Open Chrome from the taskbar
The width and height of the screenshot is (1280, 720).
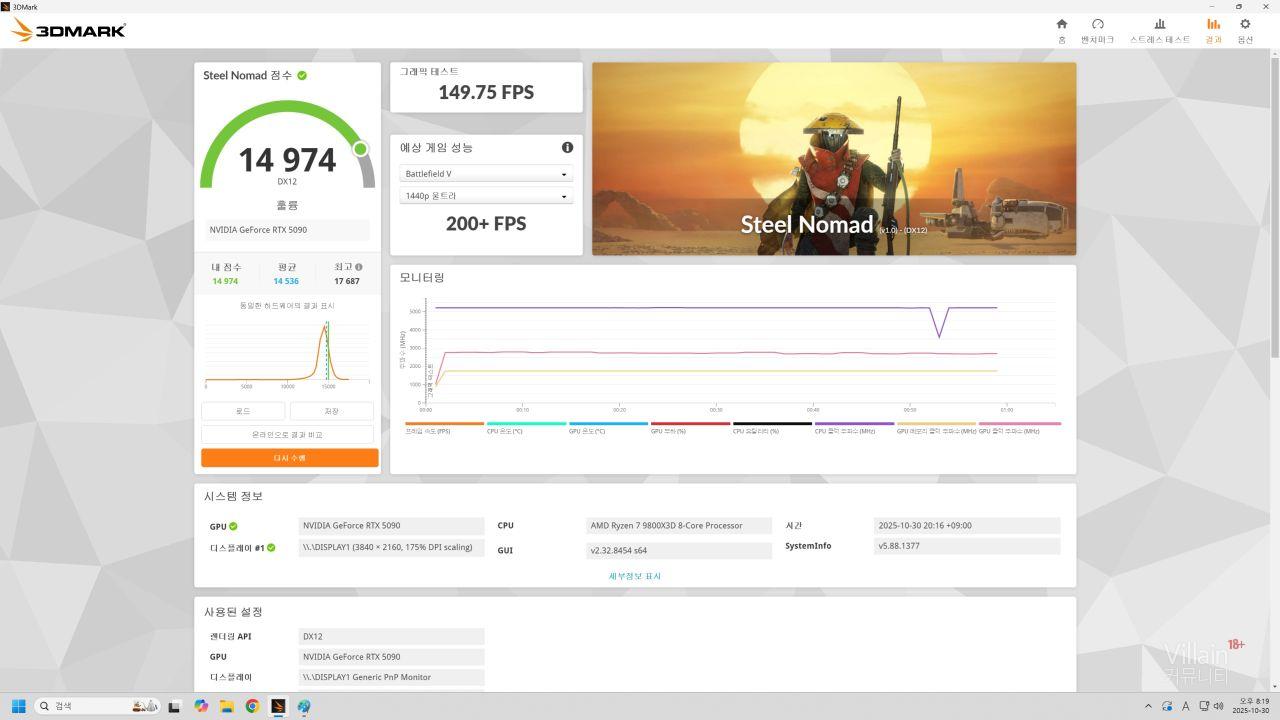252,706
